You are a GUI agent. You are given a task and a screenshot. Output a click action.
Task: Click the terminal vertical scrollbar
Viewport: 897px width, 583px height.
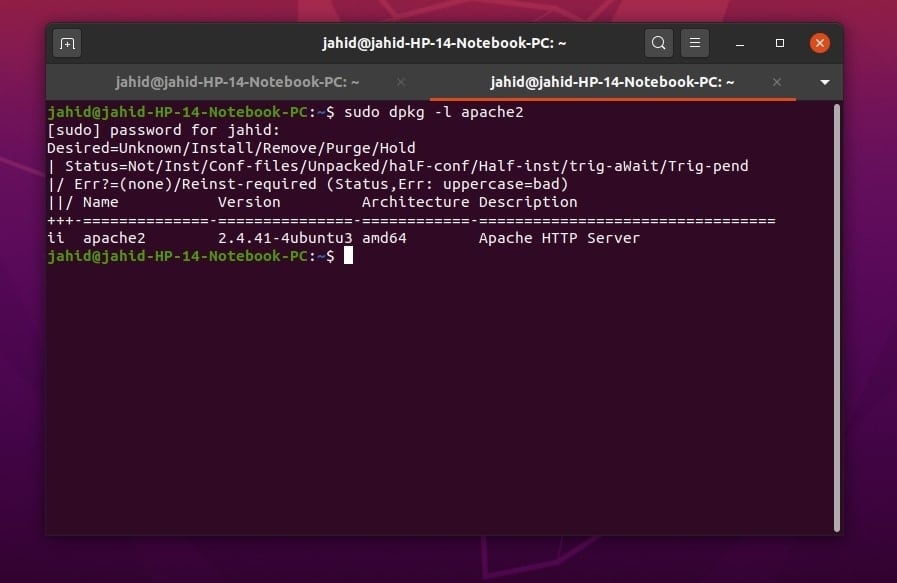[x=837, y=318]
